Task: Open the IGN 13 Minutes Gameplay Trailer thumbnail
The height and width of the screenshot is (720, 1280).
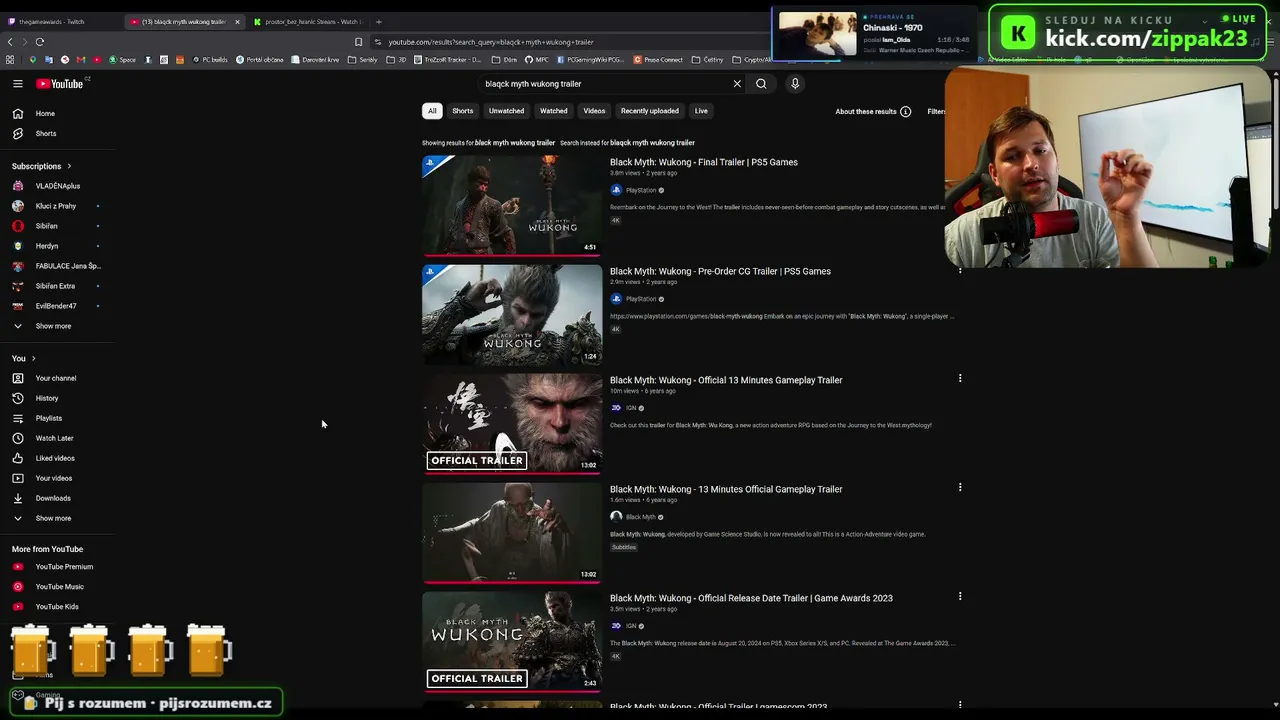Action: 512,423
